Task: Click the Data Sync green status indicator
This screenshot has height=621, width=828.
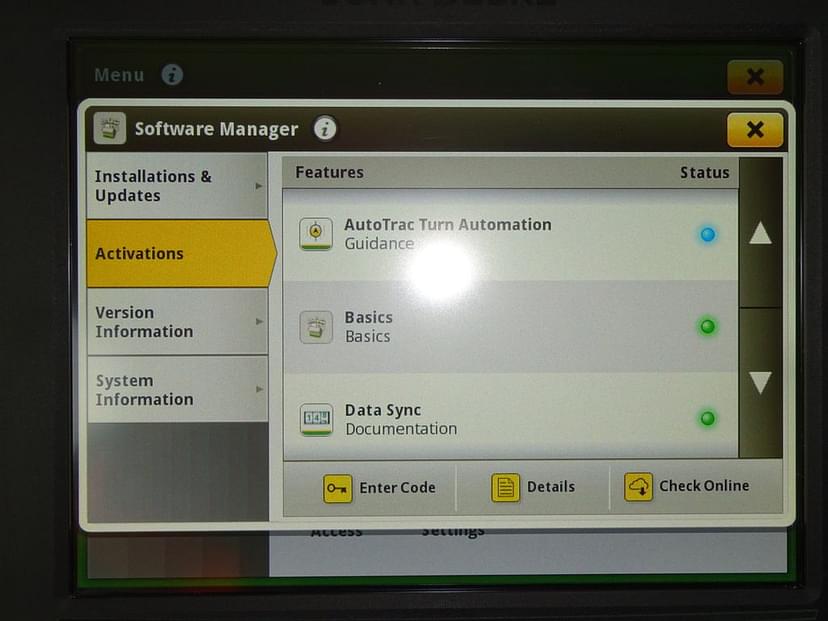Action: pyautogui.click(x=708, y=419)
